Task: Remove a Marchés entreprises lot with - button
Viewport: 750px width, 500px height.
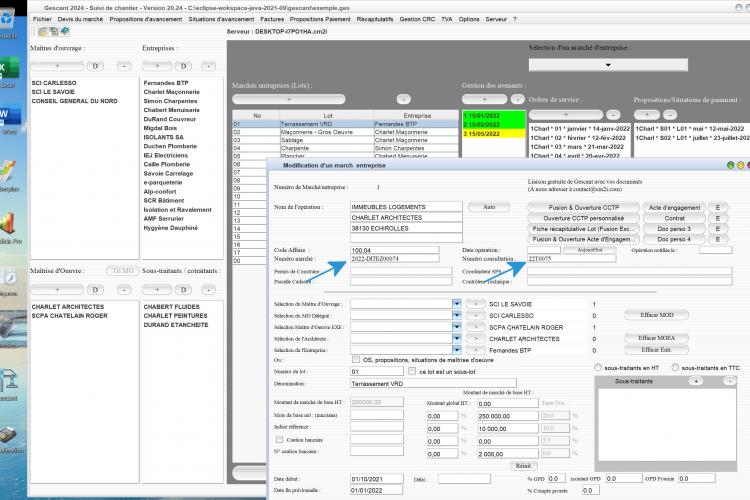Action: click(x=404, y=99)
